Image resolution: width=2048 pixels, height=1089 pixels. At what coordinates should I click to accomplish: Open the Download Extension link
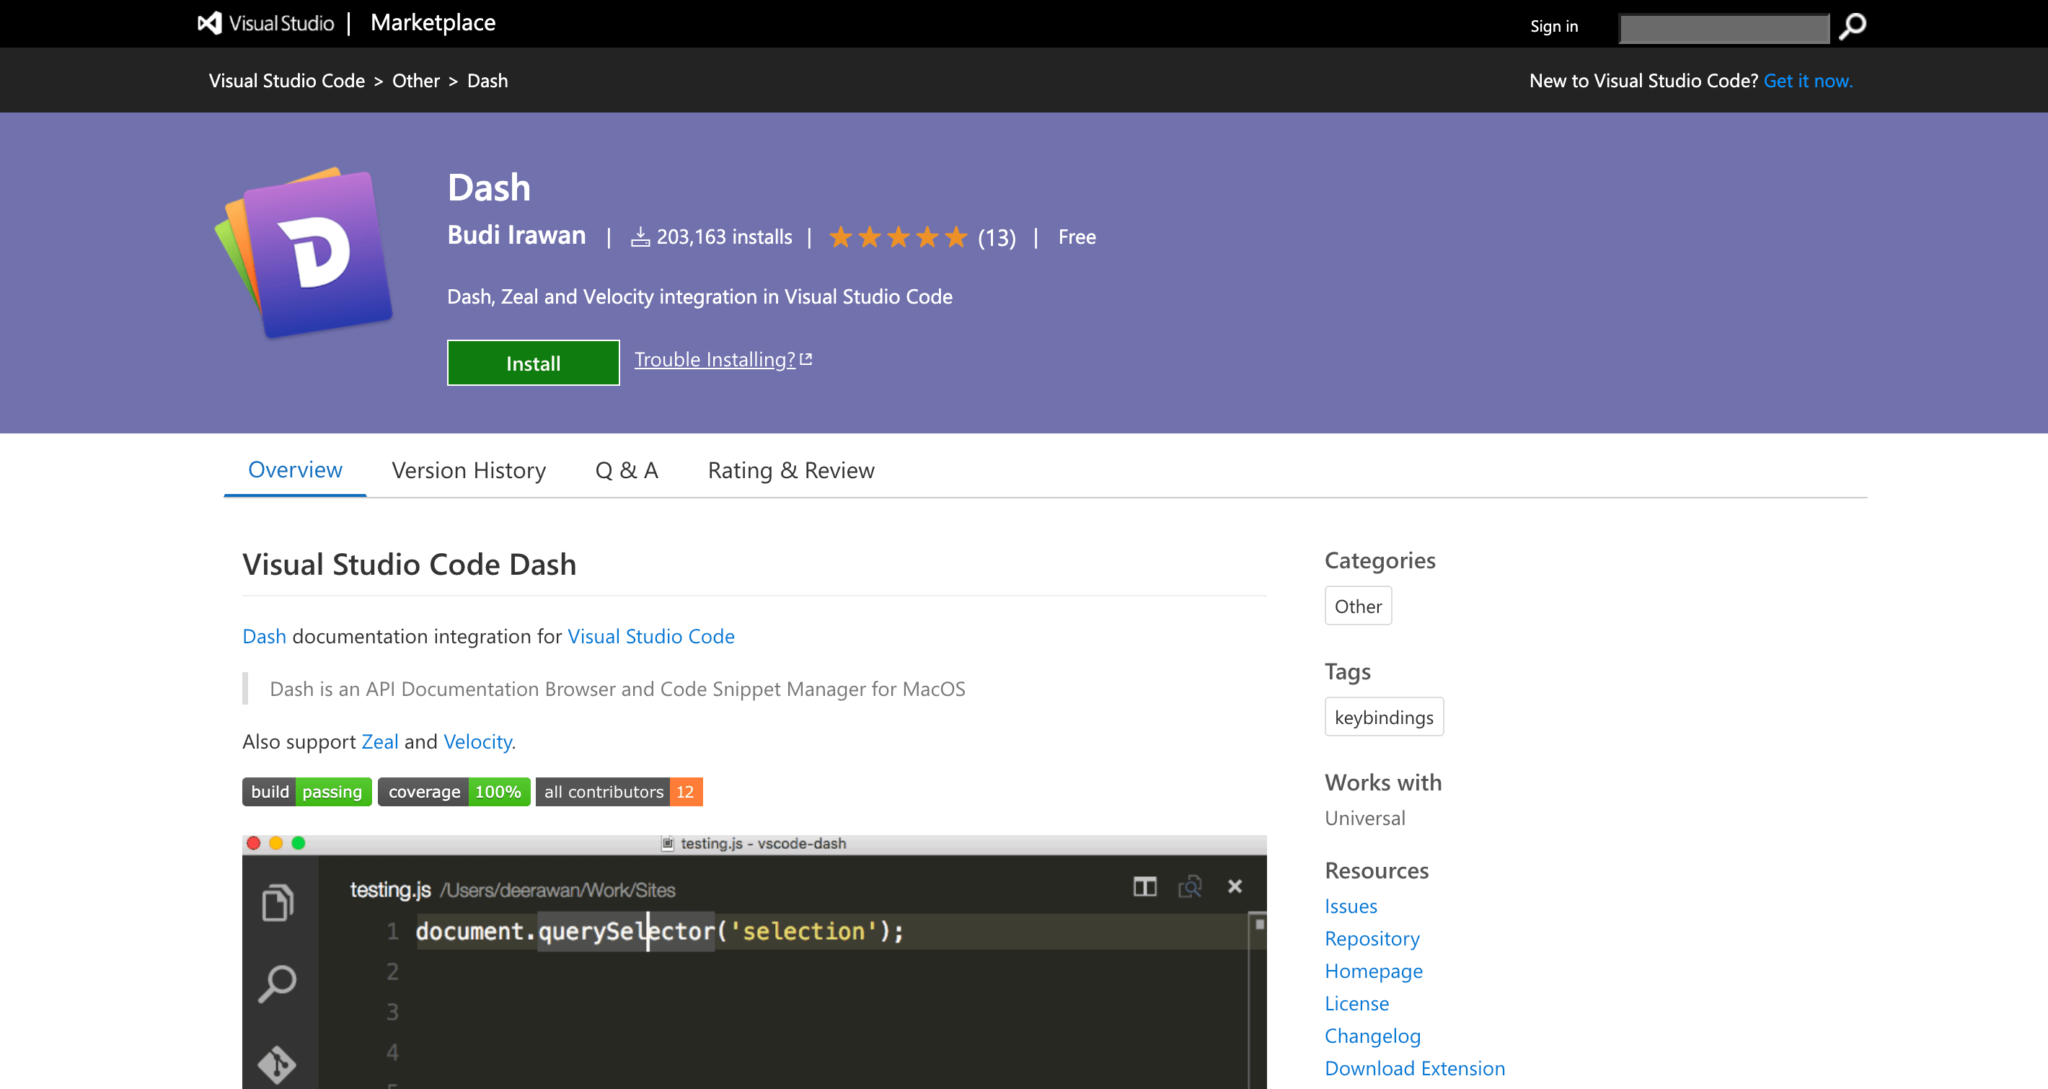(1414, 1068)
